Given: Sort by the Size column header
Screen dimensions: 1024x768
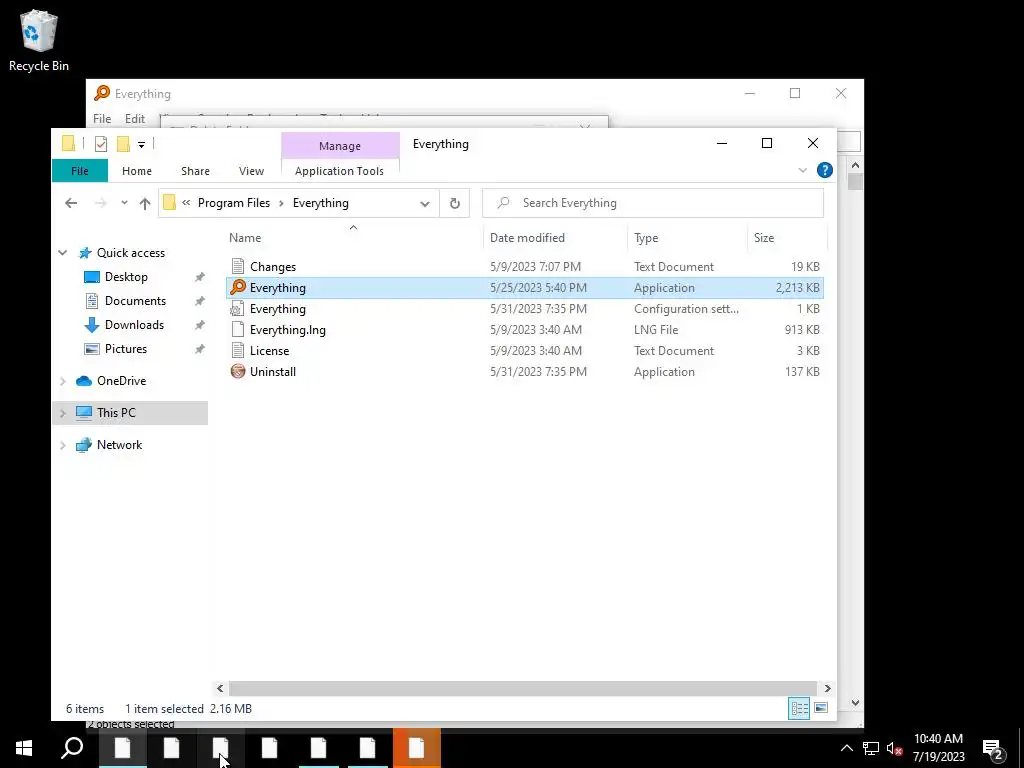Looking at the screenshot, I should (x=787, y=238).
